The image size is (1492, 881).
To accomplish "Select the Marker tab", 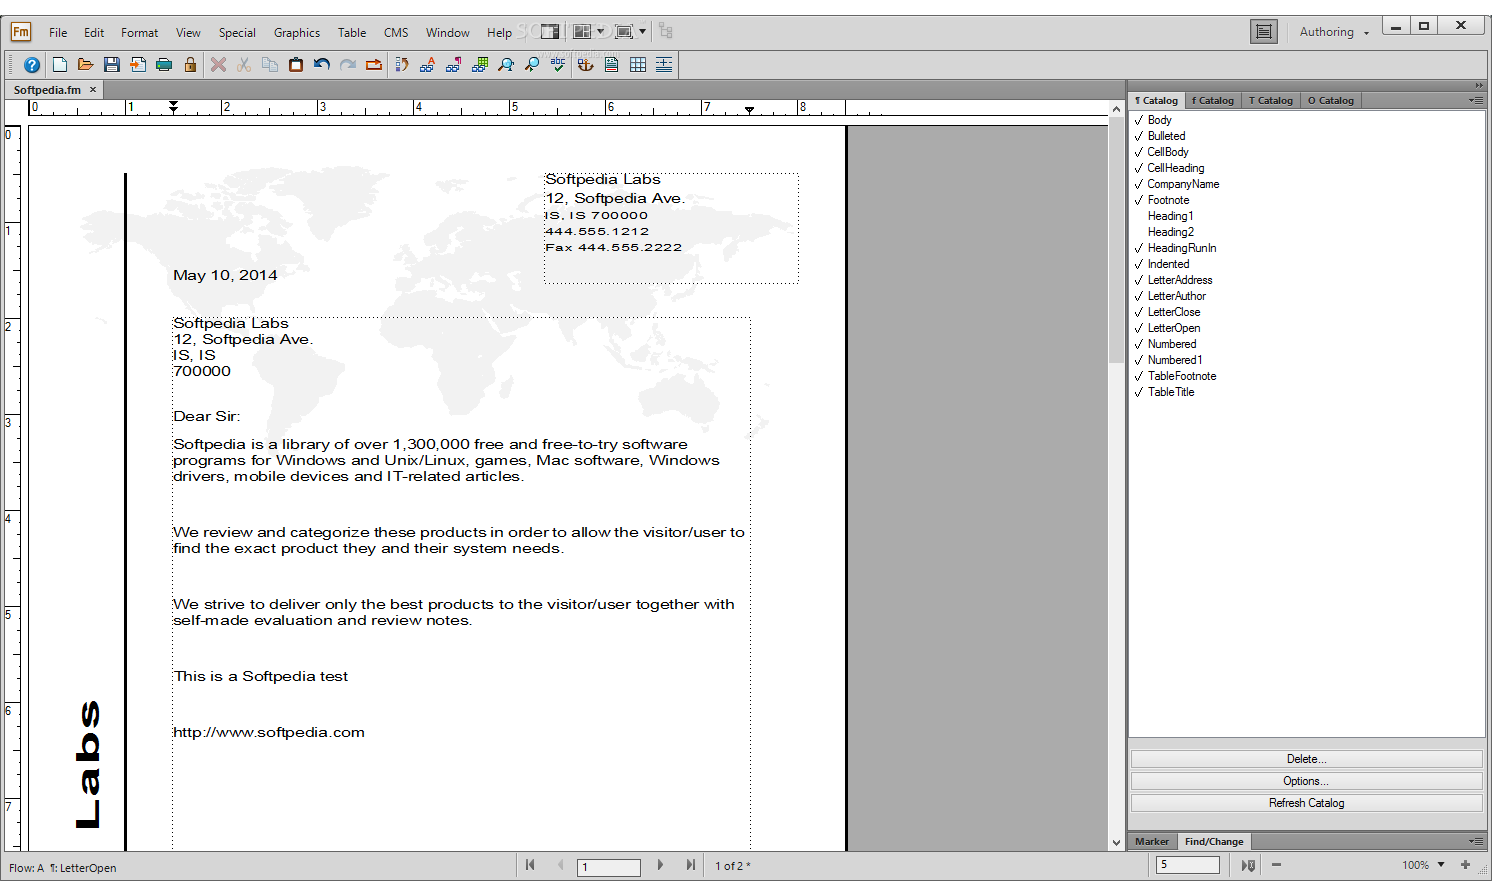I will 1152,841.
